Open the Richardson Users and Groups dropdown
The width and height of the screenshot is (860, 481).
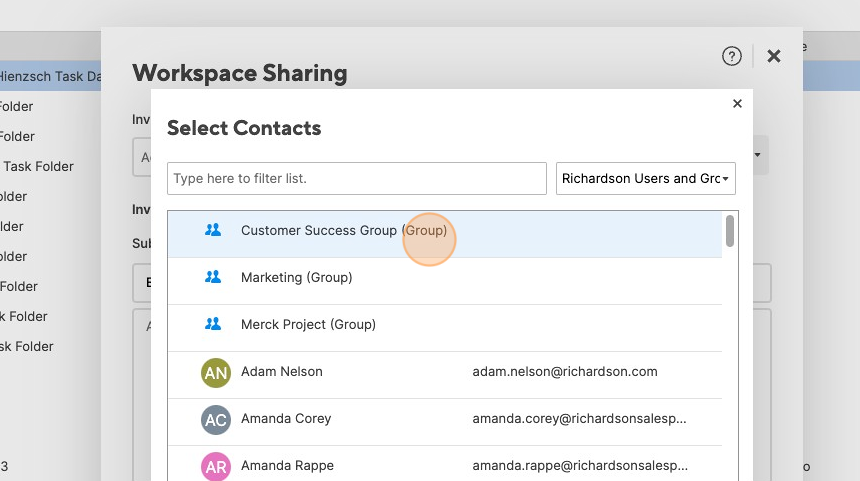point(646,179)
